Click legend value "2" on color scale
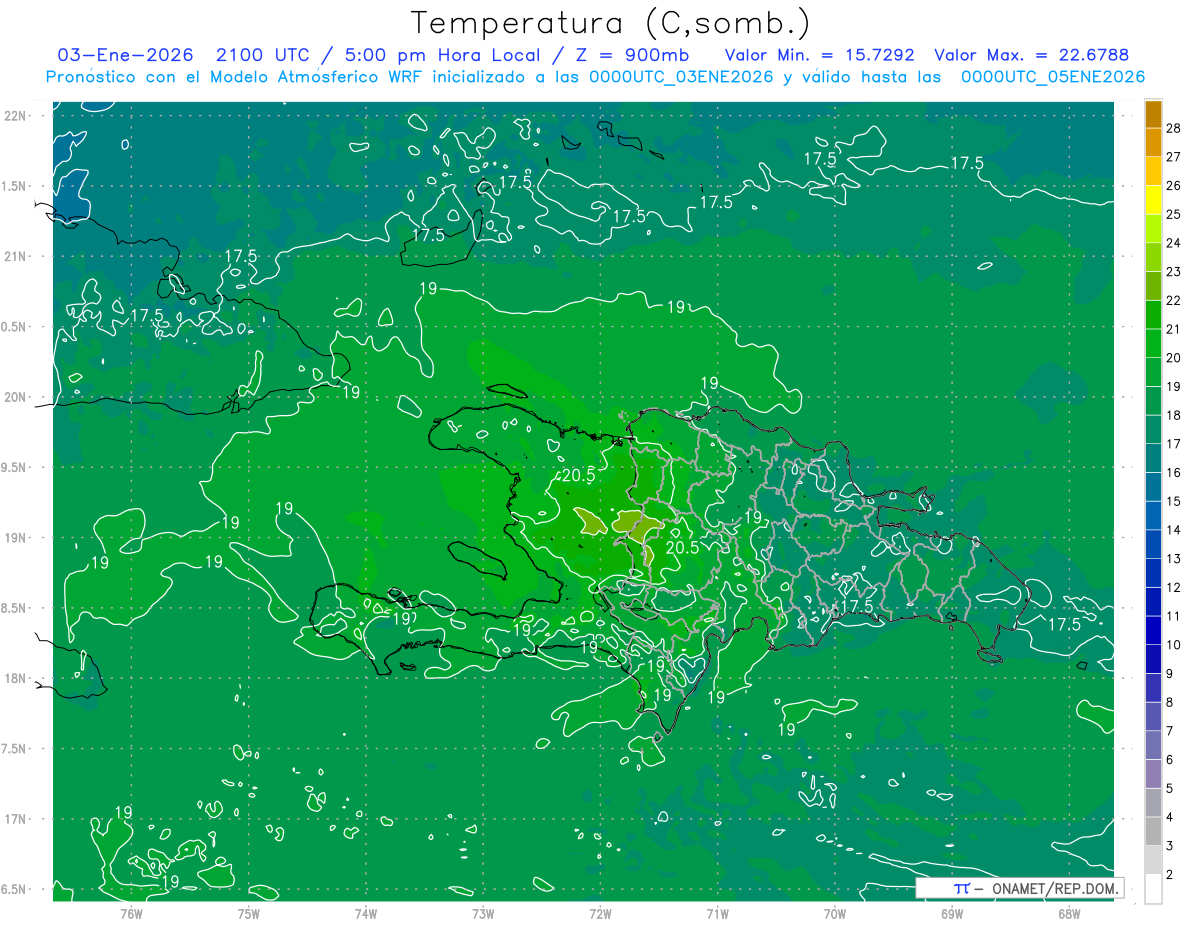 (x=1169, y=875)
